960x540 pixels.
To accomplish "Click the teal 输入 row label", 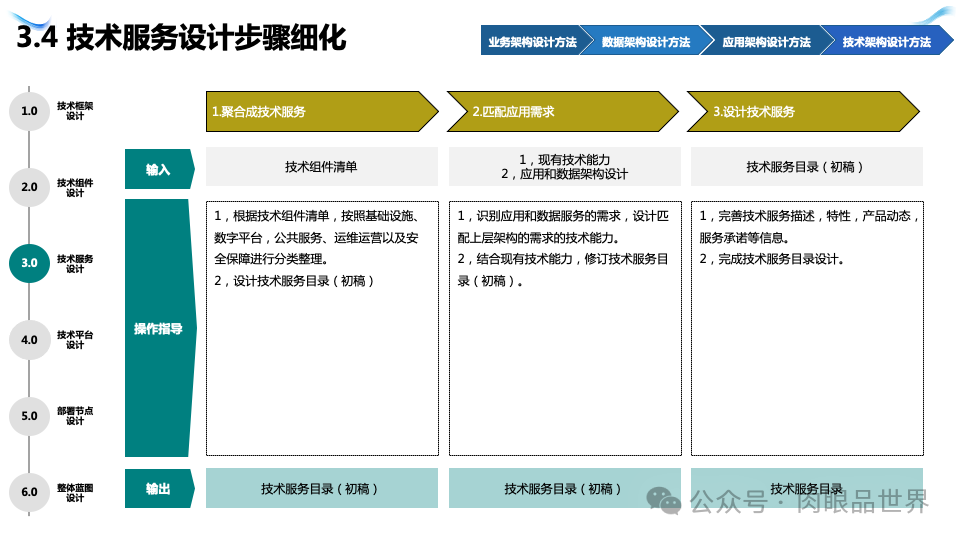I will tap(159, 169).
